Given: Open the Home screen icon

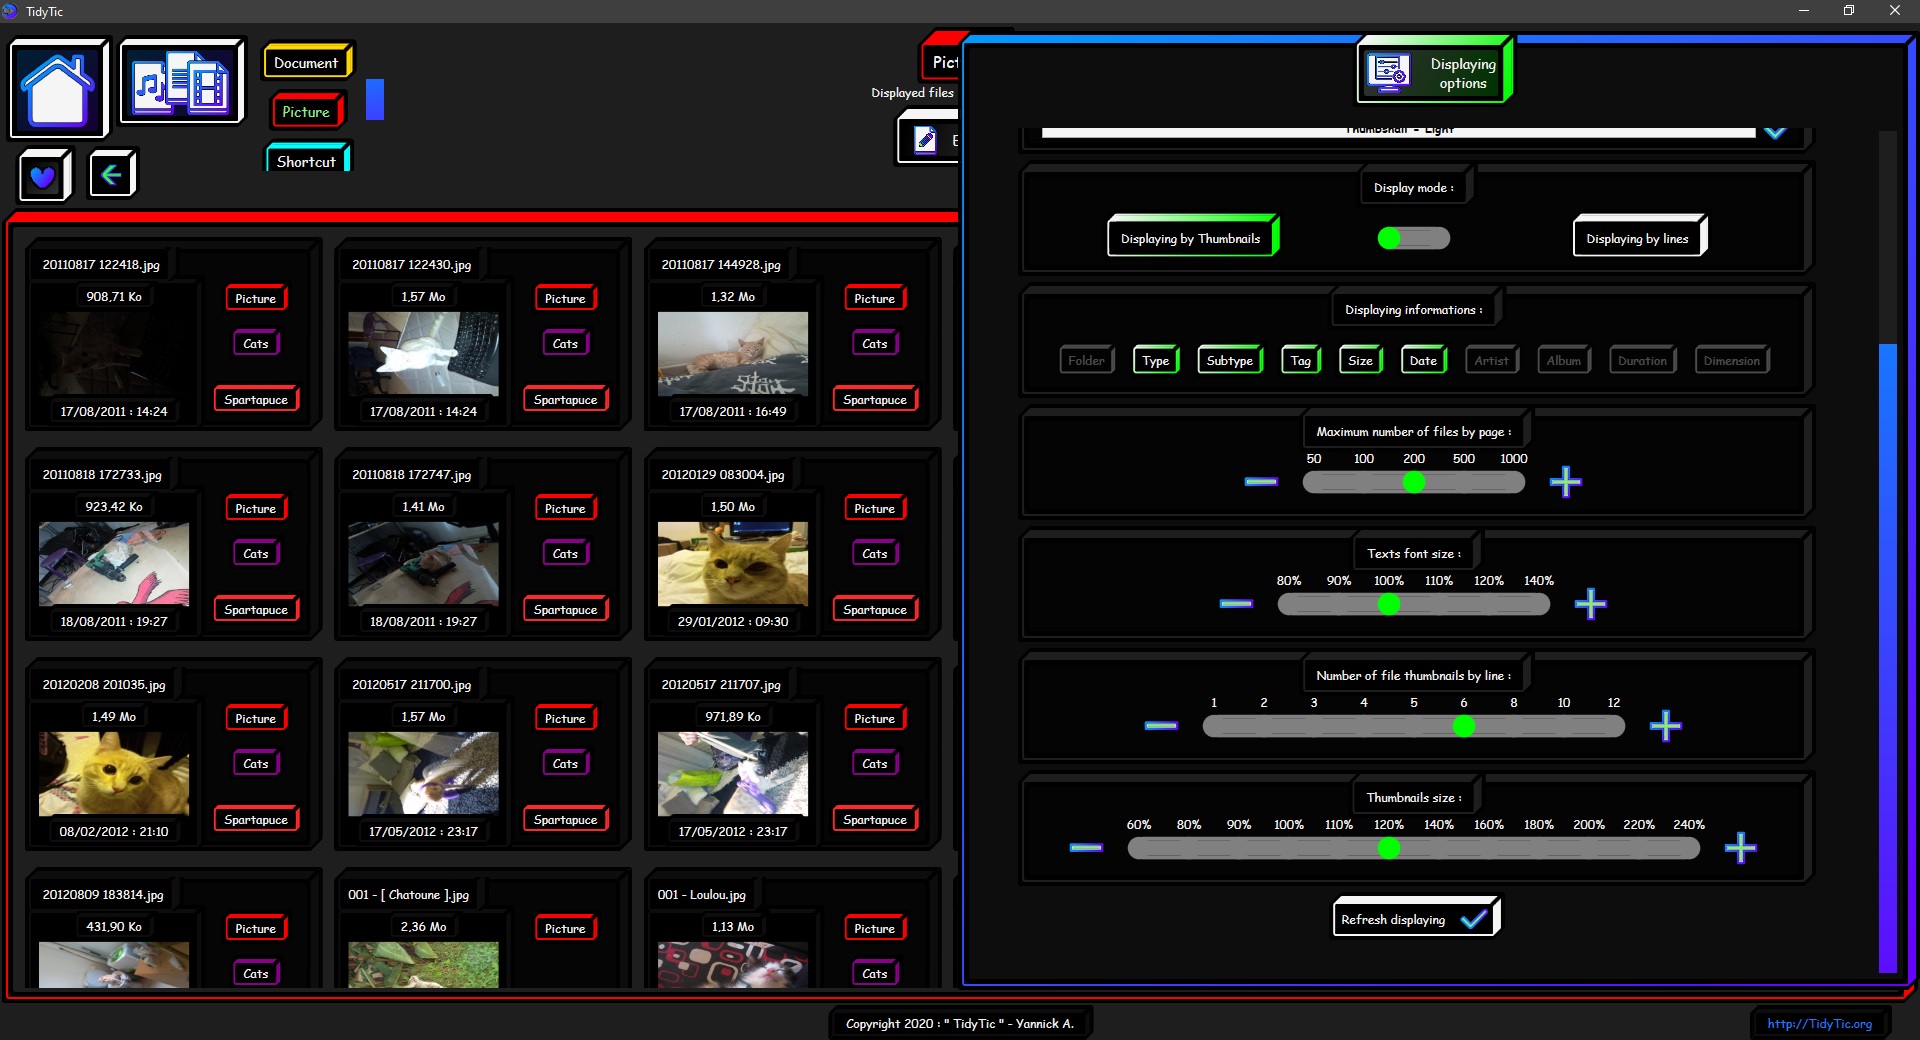Looking at the screenshot, I should point(58,88).
